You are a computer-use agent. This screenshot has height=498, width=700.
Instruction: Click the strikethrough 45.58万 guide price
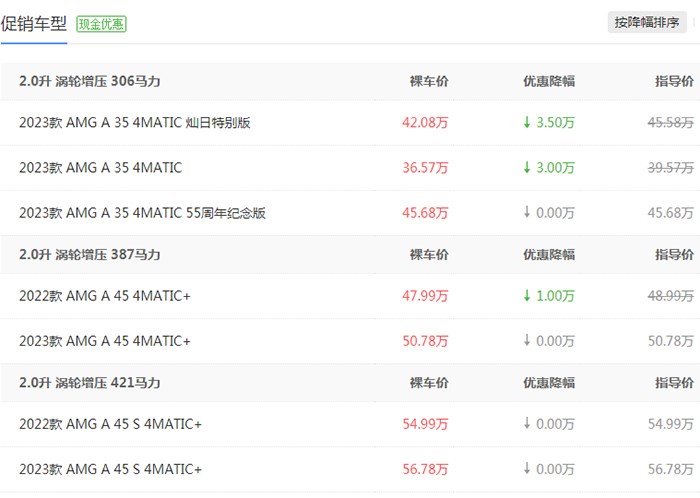click(x=671, y=122)
